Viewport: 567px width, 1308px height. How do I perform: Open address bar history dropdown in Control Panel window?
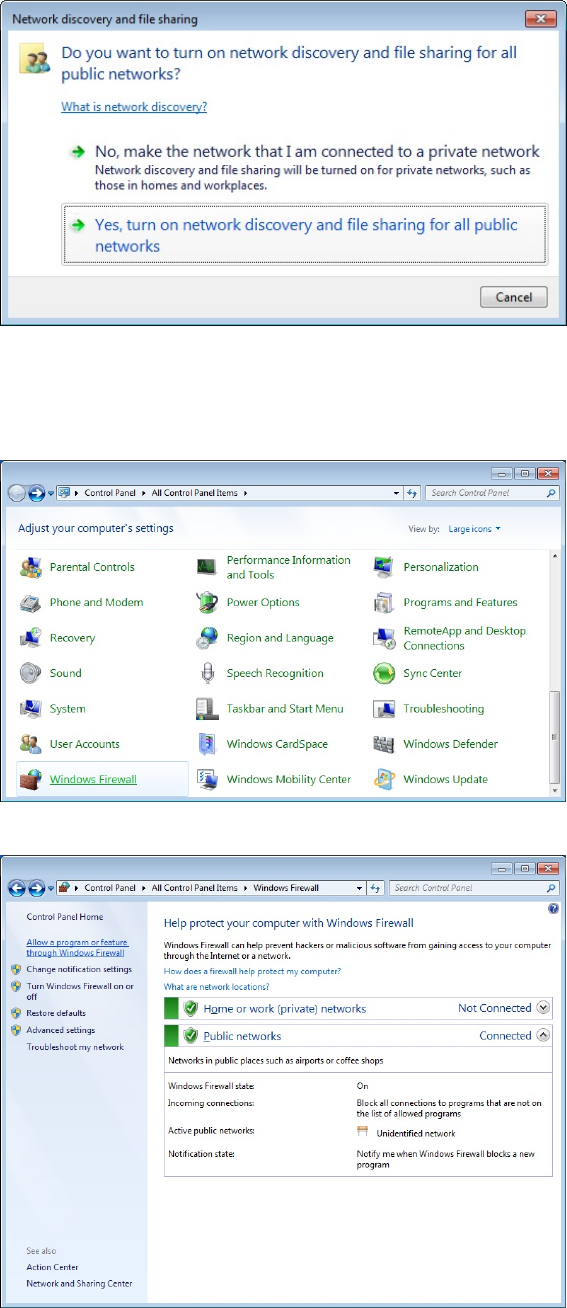(395, 493)
